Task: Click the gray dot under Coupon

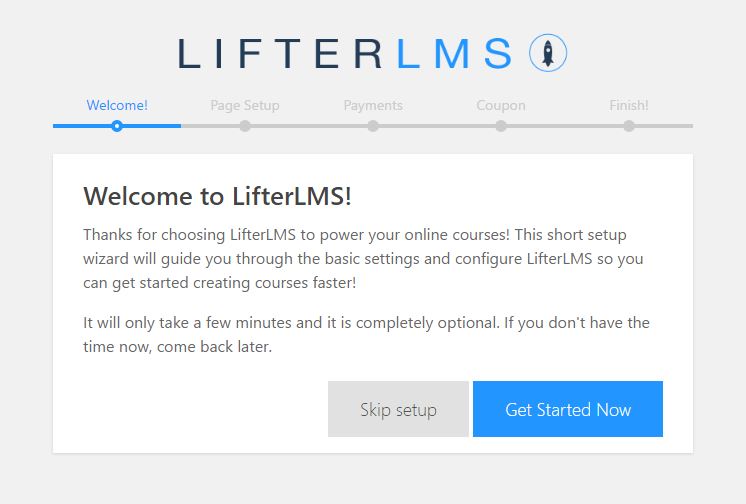Action: (x=501, y=126)
